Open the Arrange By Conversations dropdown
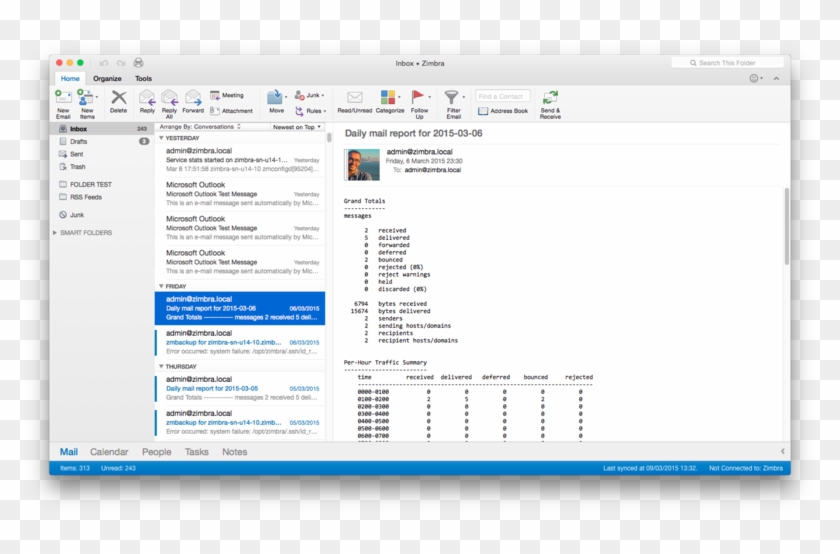Image resolution: width=840 pixels, height=554 pixels. tap(200, 127)
